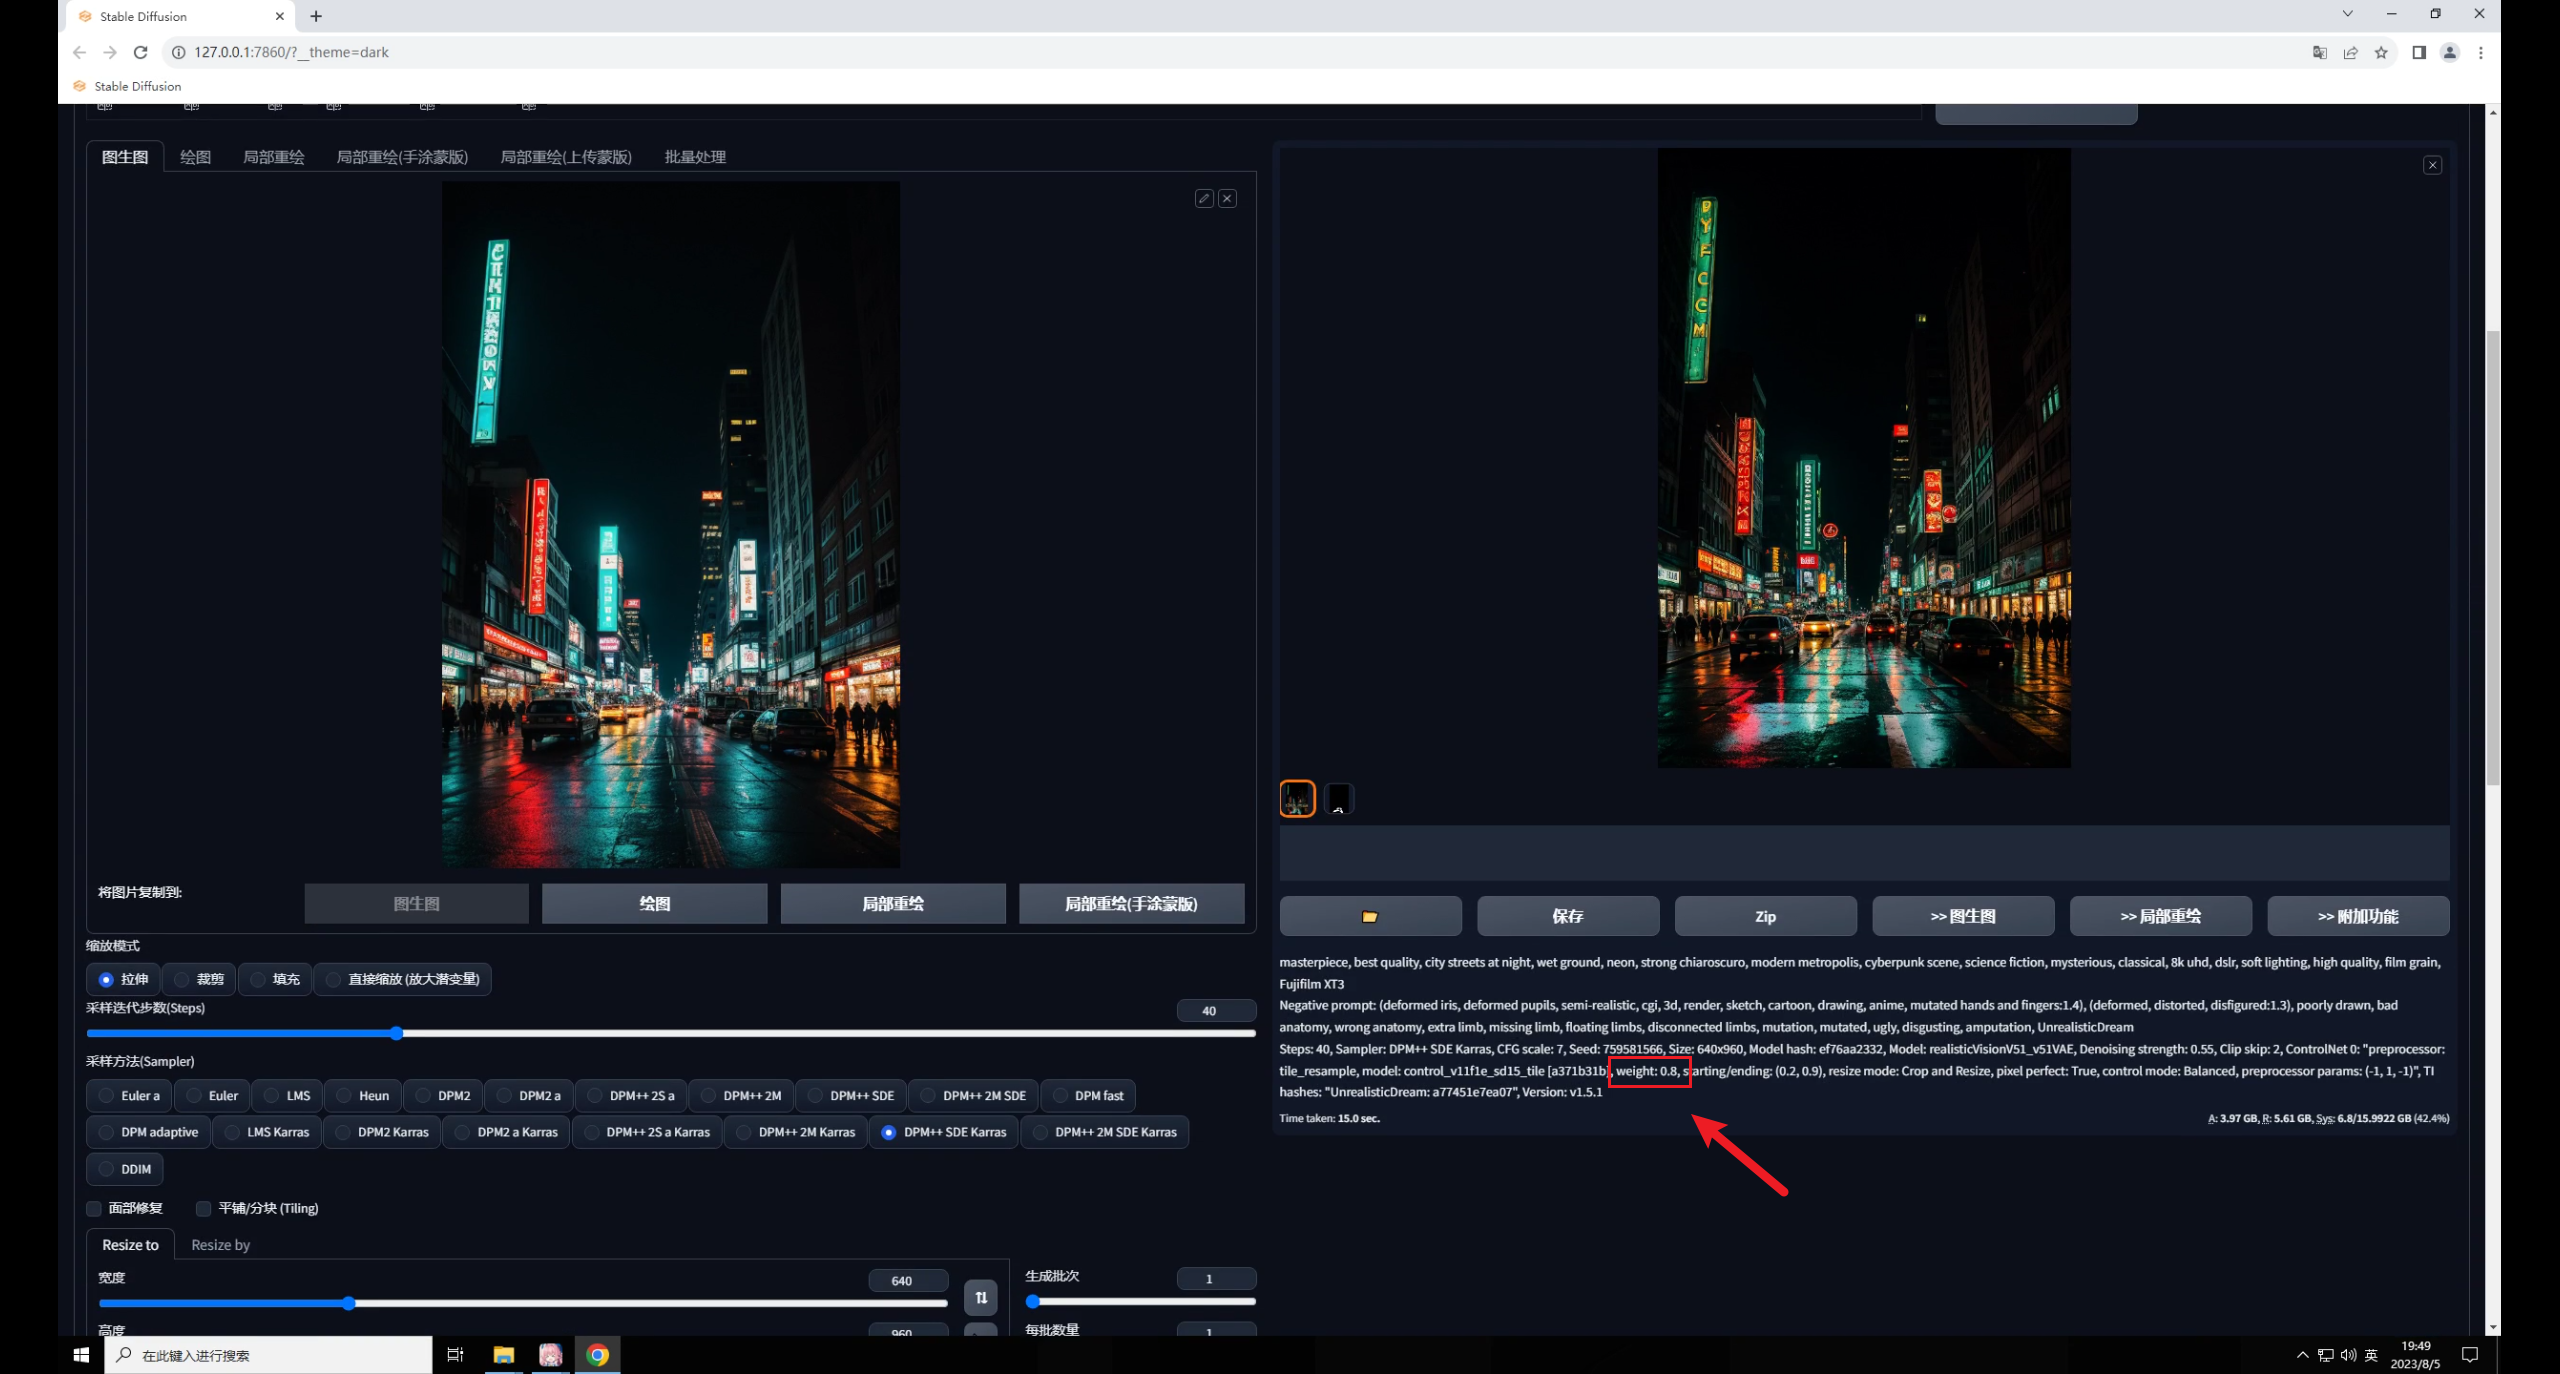Enable the 平铺/分块 (Tiling) checkbox

(x=203, y=1209)
